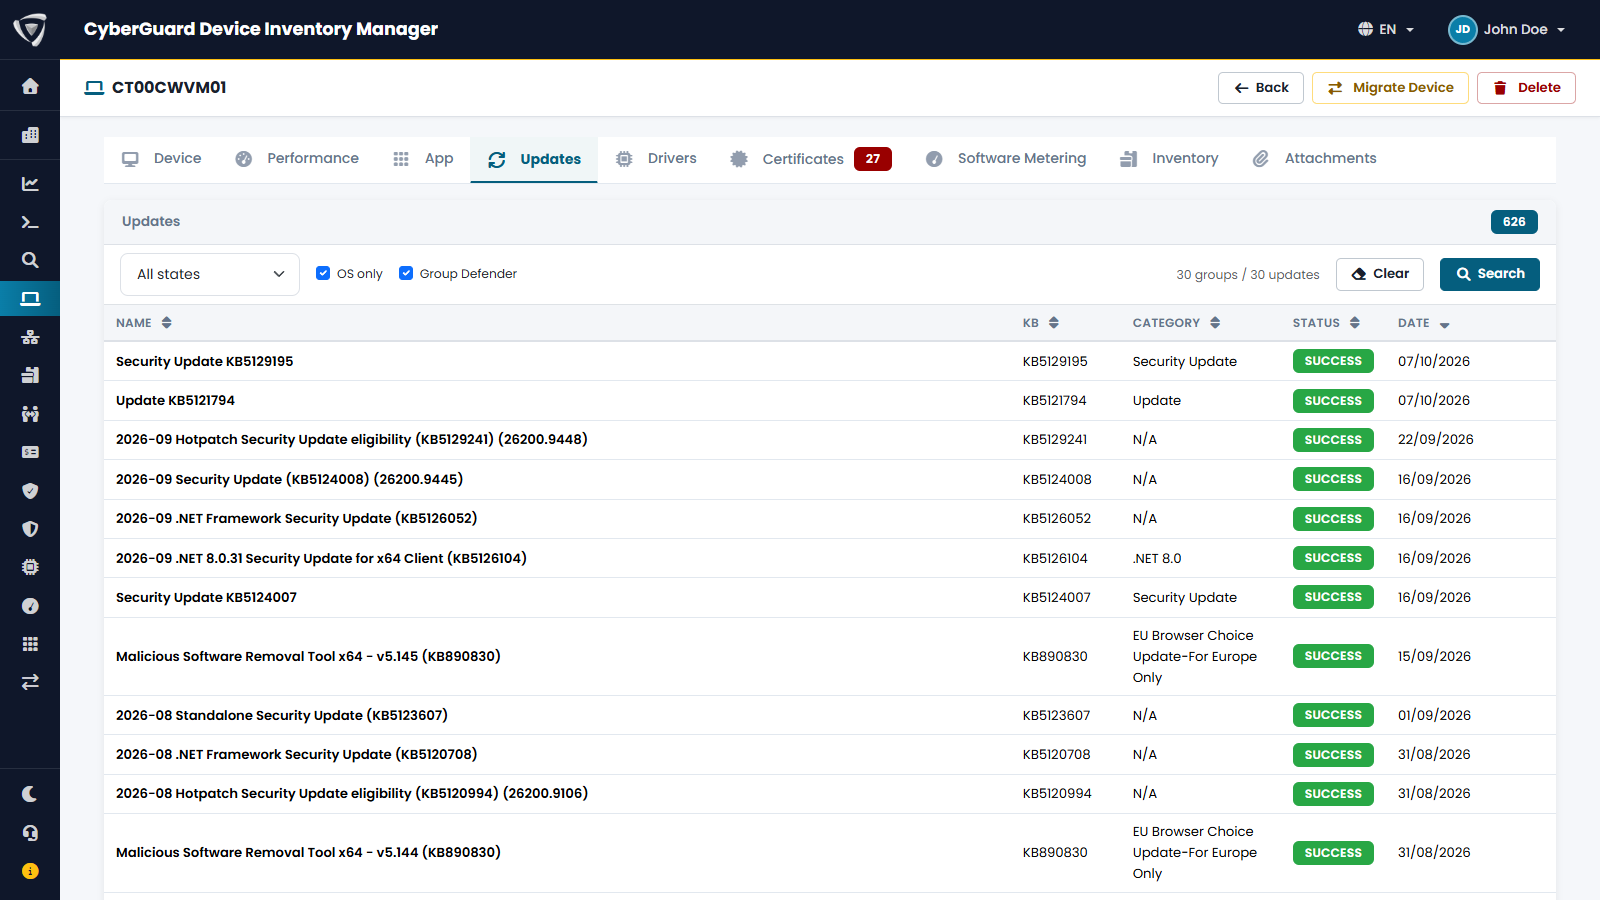Toggle dark mode moon icon
The image size is (1600, 900).
pyautogui.click(x=30, y=794)
